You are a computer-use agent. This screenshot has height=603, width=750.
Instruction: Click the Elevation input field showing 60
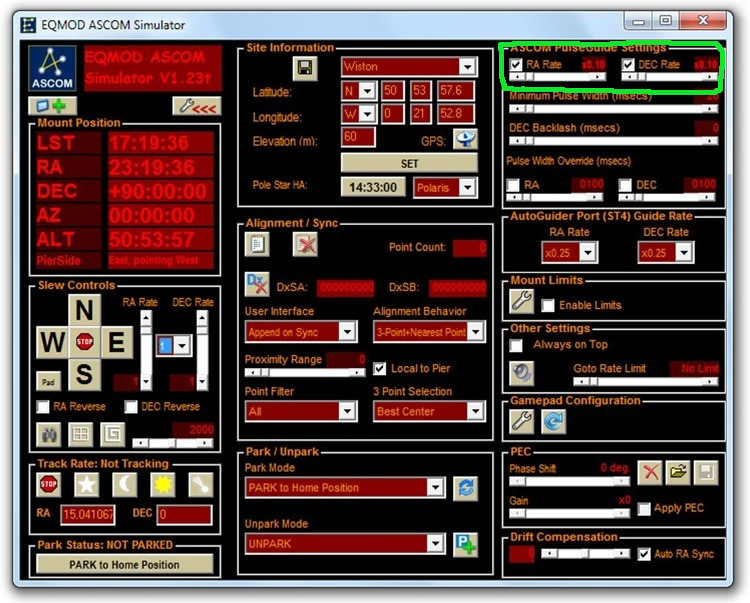pos(358,137)
